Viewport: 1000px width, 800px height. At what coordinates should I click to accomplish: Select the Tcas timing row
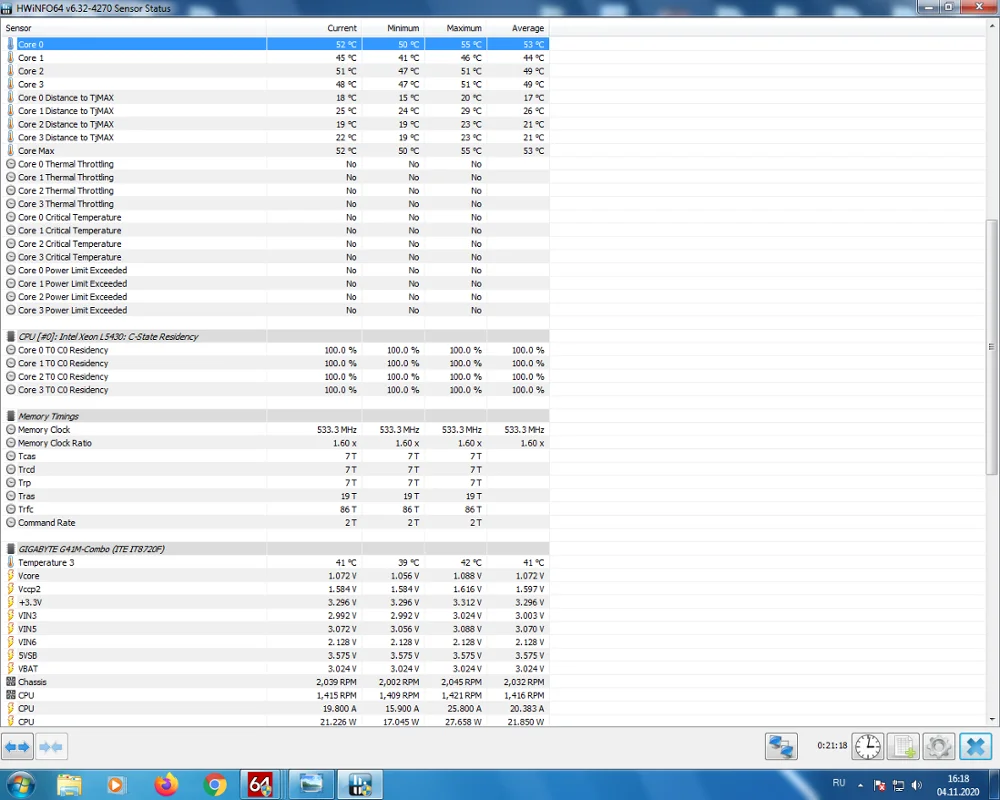275,456
